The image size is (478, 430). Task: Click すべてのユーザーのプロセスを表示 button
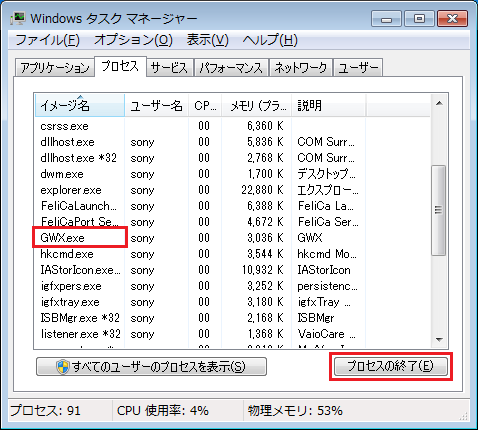[x=151, y=367]
